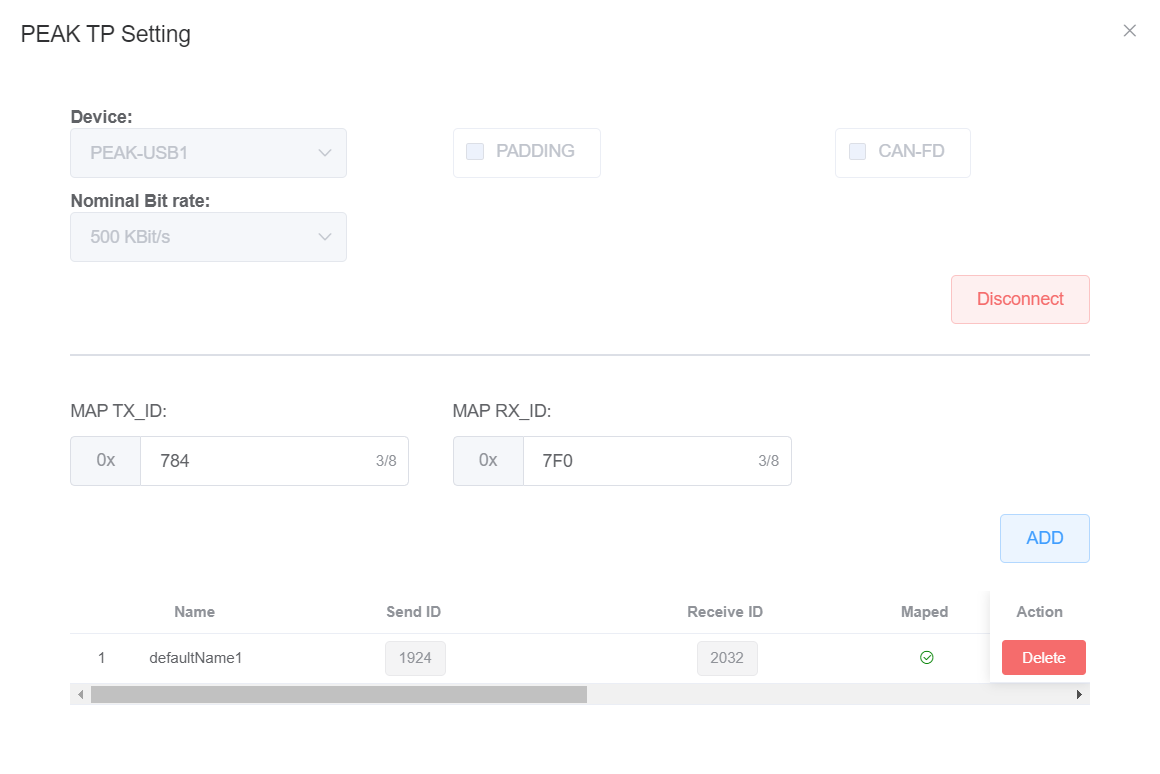Click the Receive ID column header
1160x774 pixels.
pyautogui.click(x=725, y=612)
